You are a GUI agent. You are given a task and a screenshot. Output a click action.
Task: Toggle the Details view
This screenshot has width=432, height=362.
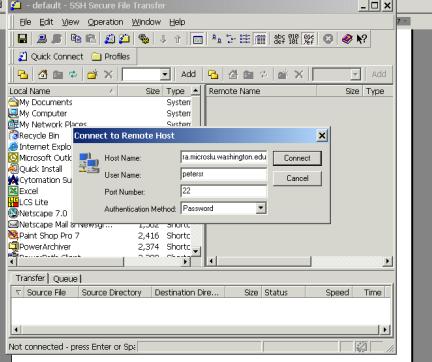(x=260, y=39)
